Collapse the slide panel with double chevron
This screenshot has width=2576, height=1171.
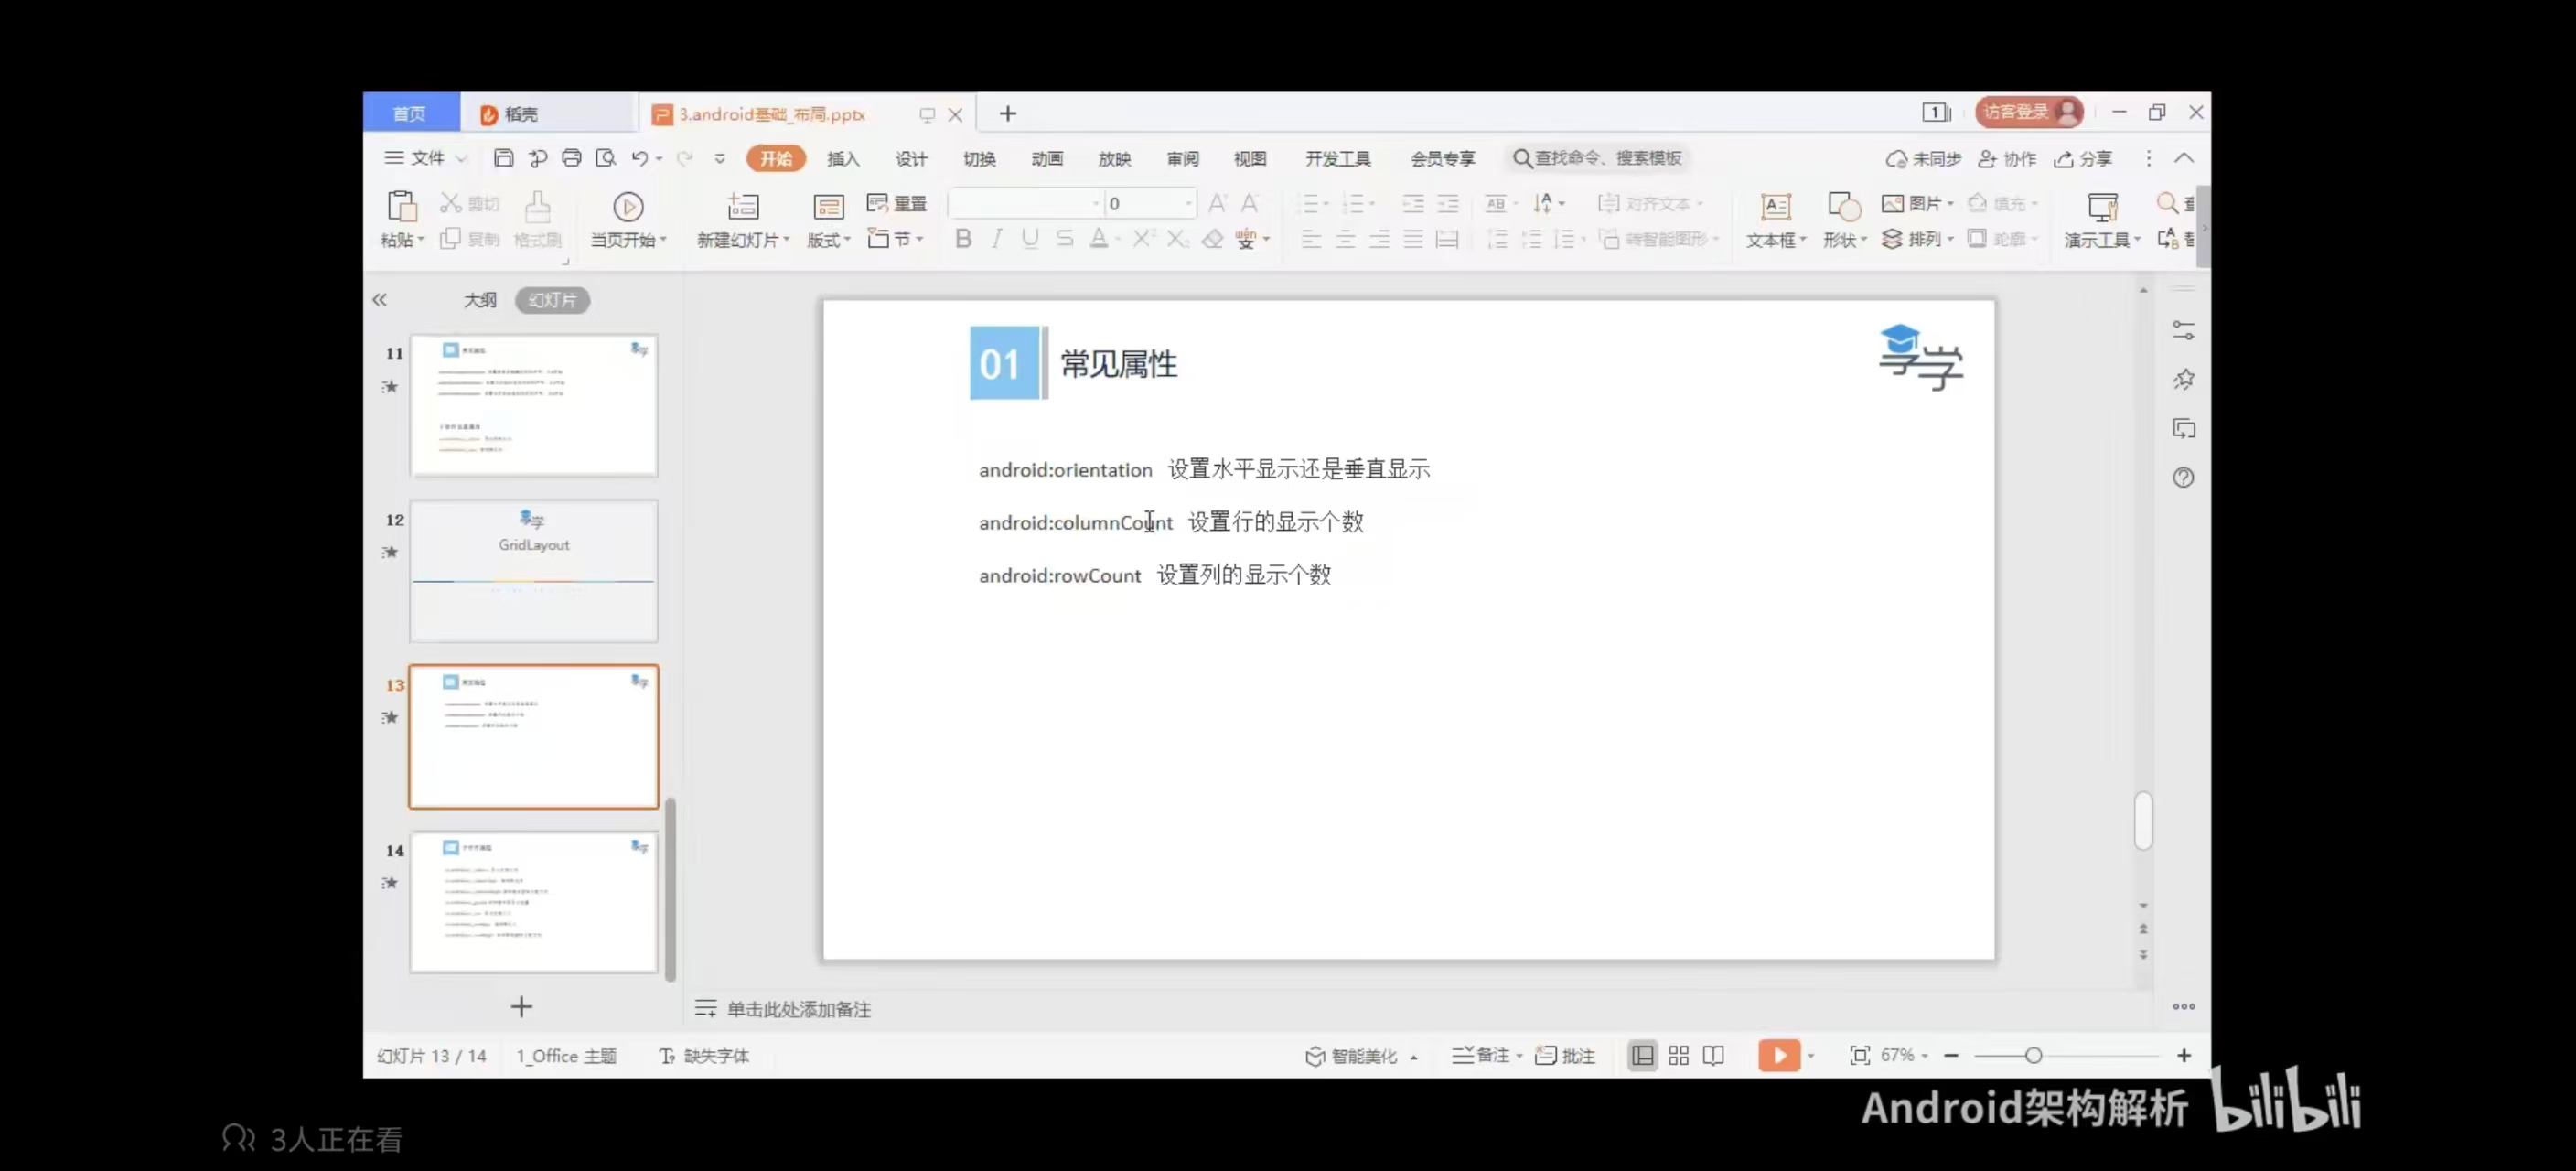point(379,300)
